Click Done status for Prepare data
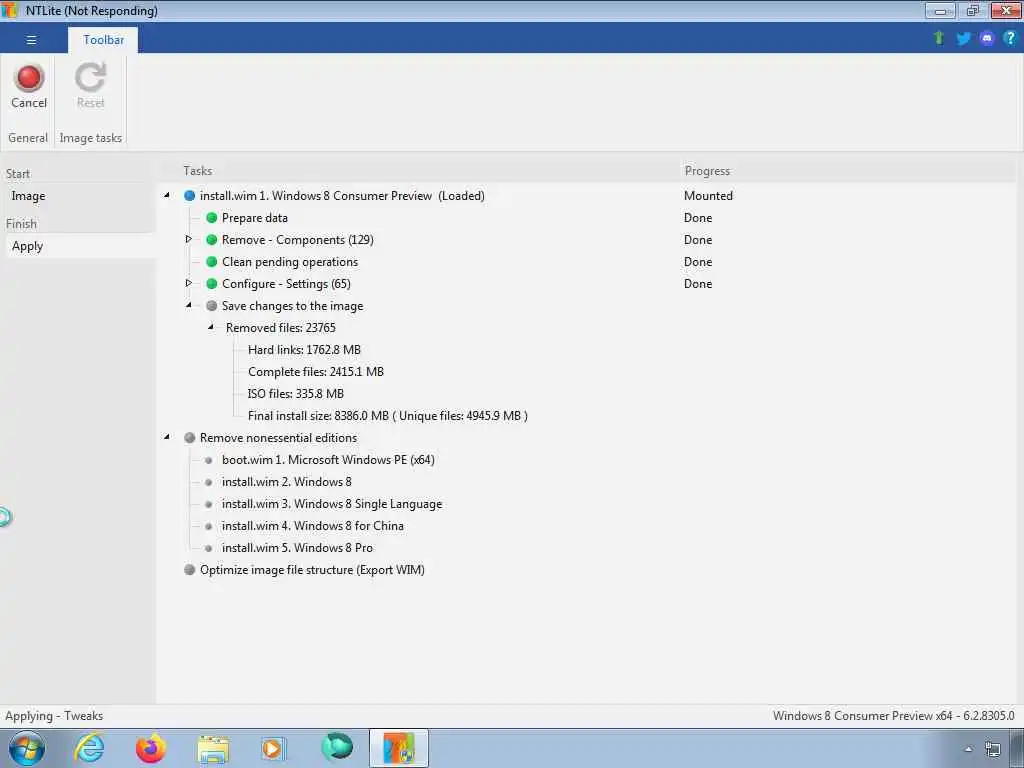Screen dimensions: 1024x768 coord(698,218)
